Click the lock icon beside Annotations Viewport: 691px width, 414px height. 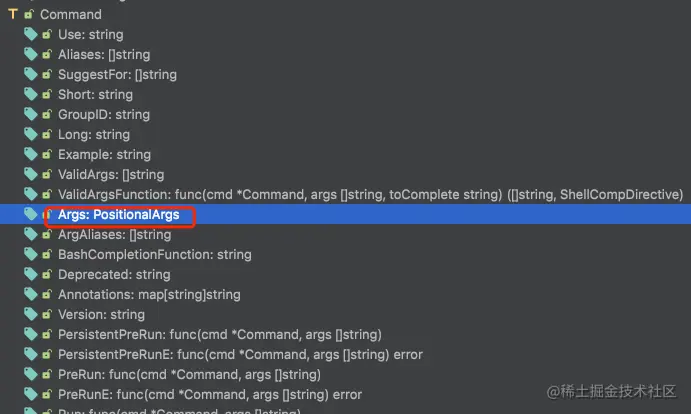click(x=47, y=295)
